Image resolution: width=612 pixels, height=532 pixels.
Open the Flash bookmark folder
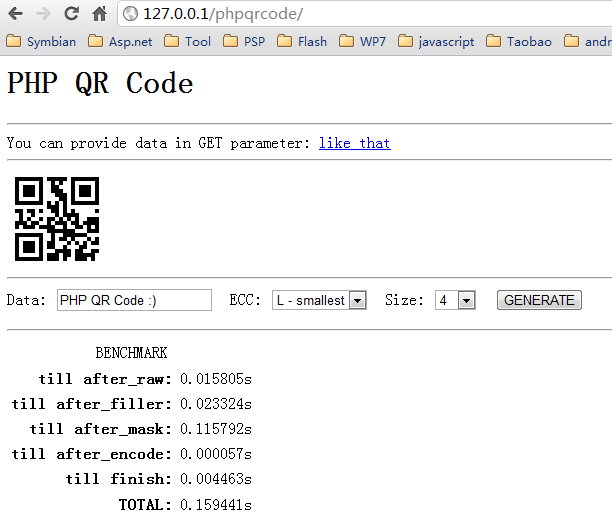[x=302, y=42]
